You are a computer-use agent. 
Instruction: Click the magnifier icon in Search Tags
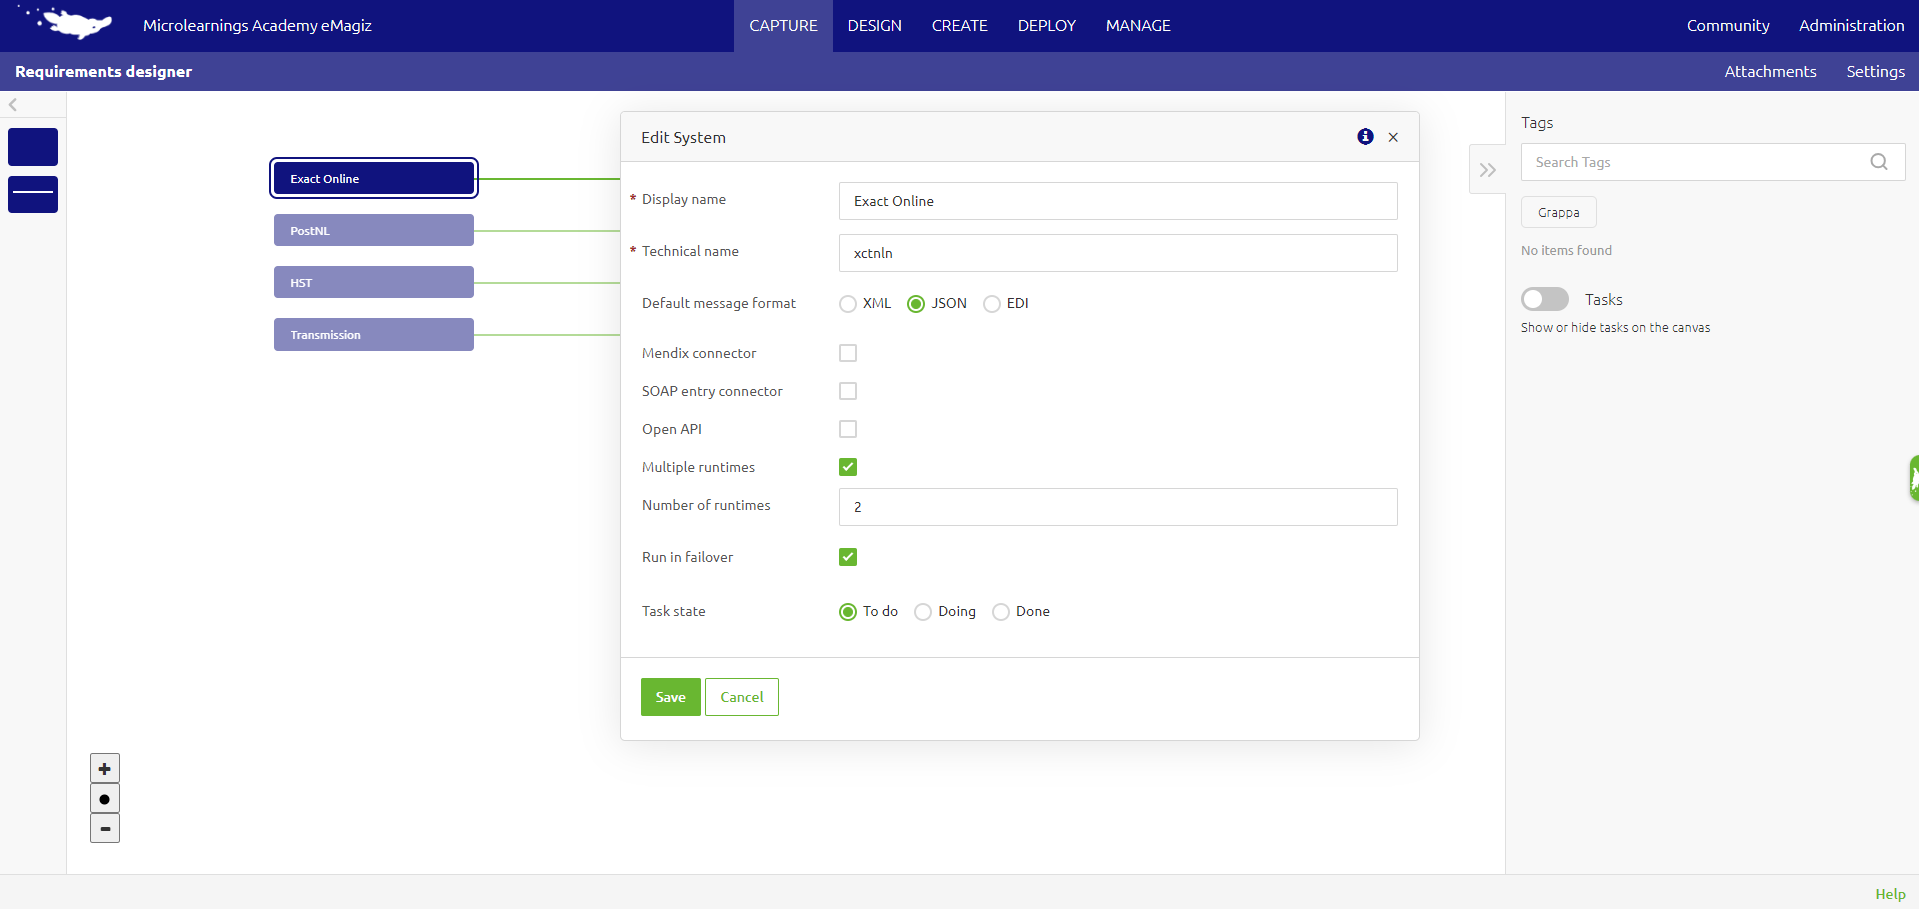(x=1879, y=161)
